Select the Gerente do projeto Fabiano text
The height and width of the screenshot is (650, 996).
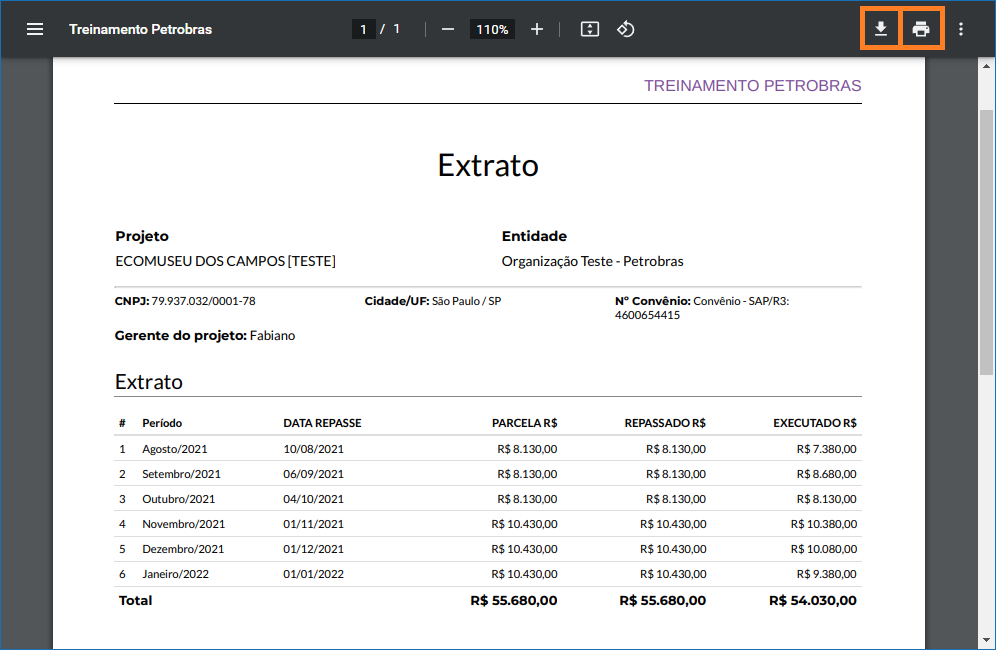[205, 335]
